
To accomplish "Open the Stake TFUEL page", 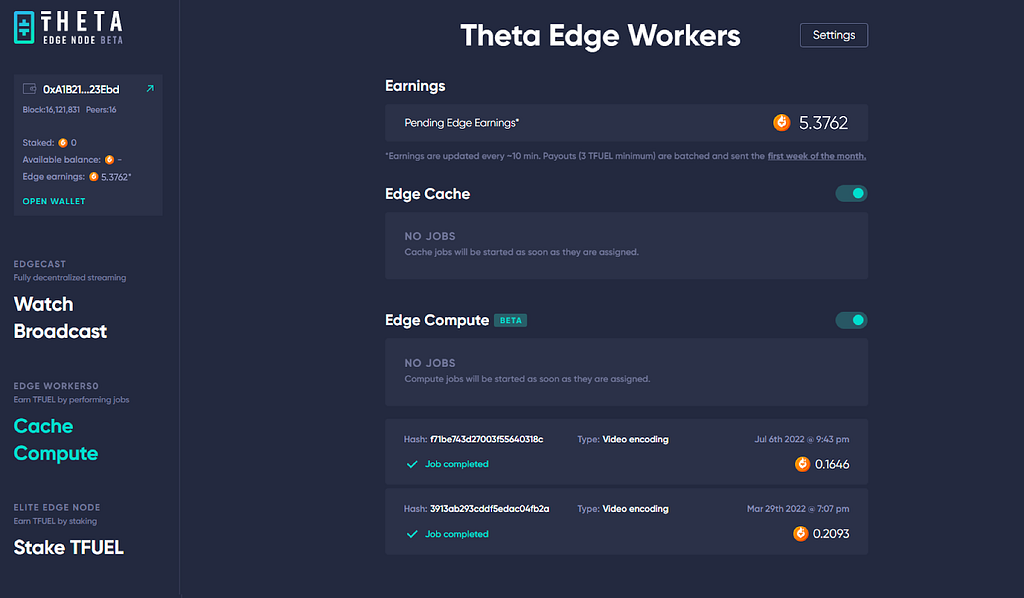I will click(x=68, y=547).
